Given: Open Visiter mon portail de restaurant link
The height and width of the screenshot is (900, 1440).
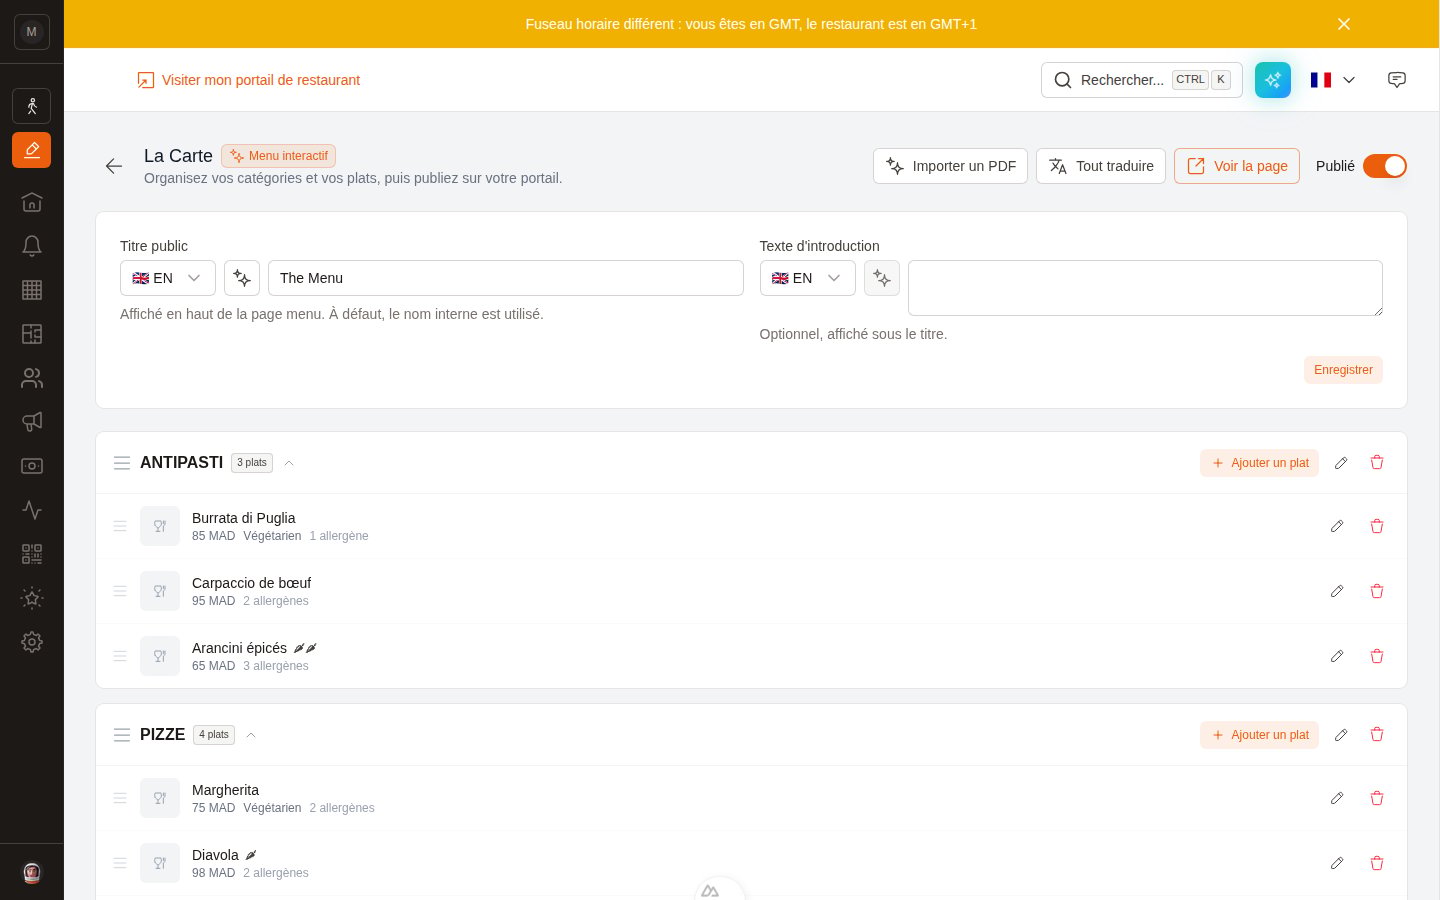Looking at the screenshot, I should 249,80.
